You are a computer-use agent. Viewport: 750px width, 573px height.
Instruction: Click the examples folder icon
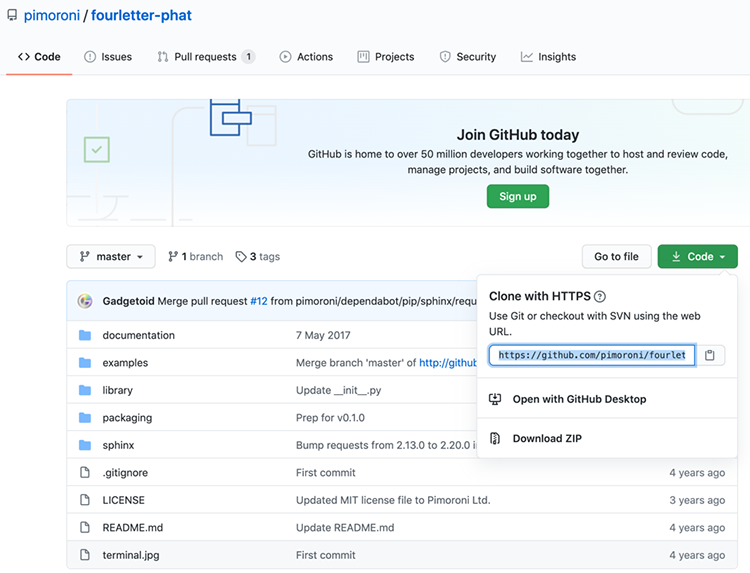[85, 363]
